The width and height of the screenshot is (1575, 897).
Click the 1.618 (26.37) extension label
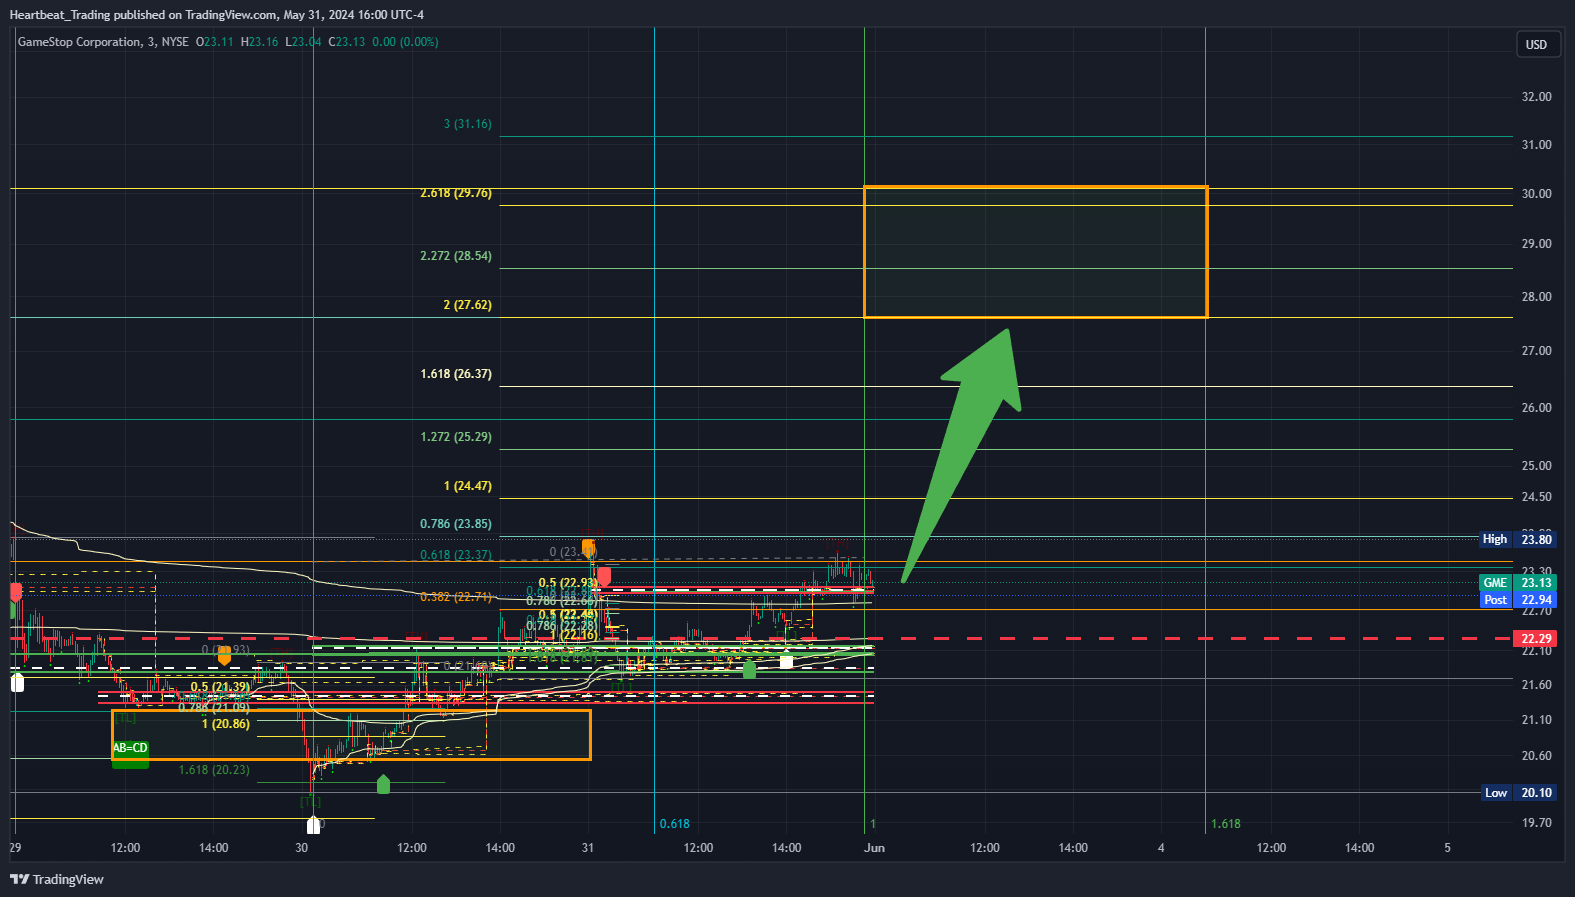click(x=456, y=374)
